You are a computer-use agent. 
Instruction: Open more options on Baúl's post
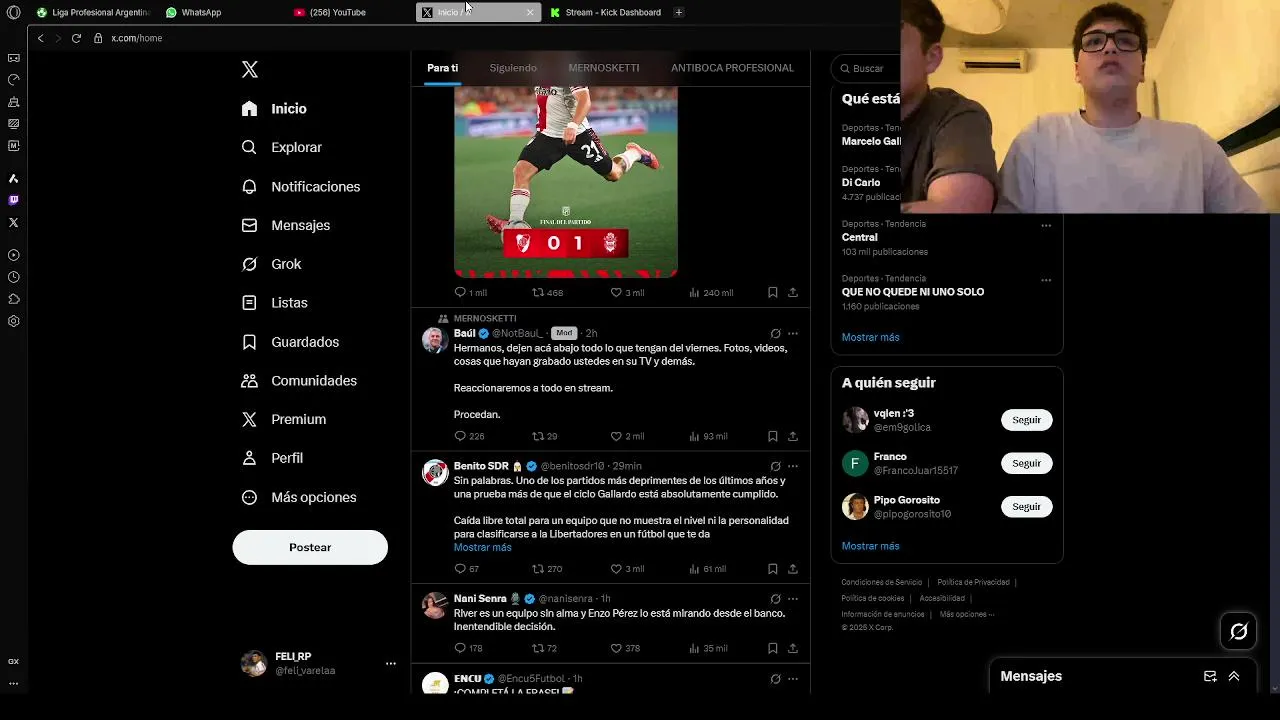point(793,333)
